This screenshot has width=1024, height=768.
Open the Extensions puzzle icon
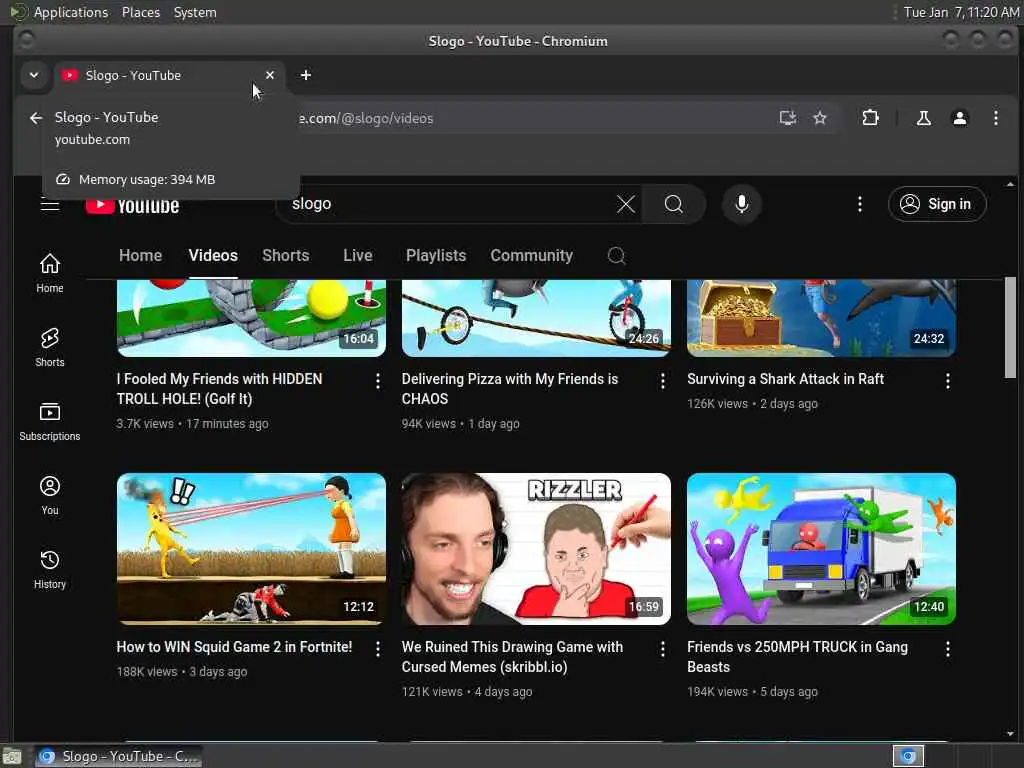[871, 118]
